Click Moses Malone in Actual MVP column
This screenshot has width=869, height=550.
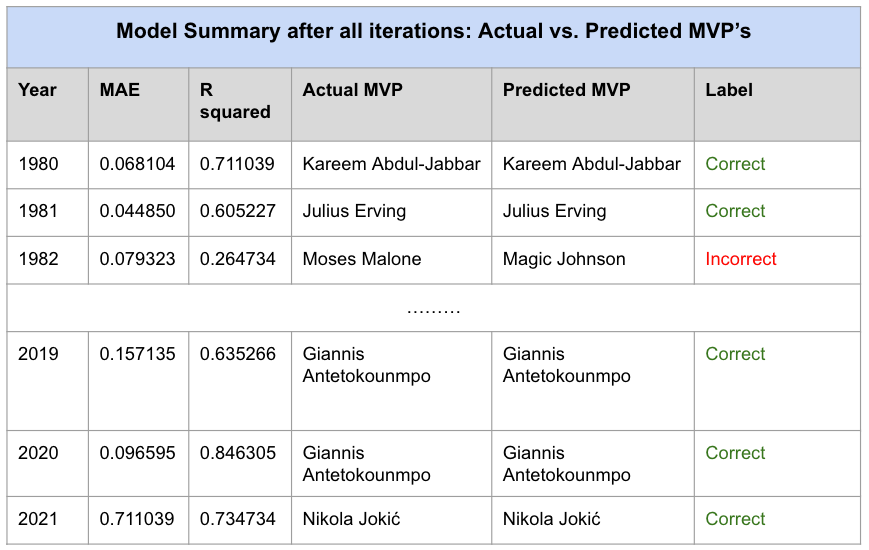[x=362, y=259]
